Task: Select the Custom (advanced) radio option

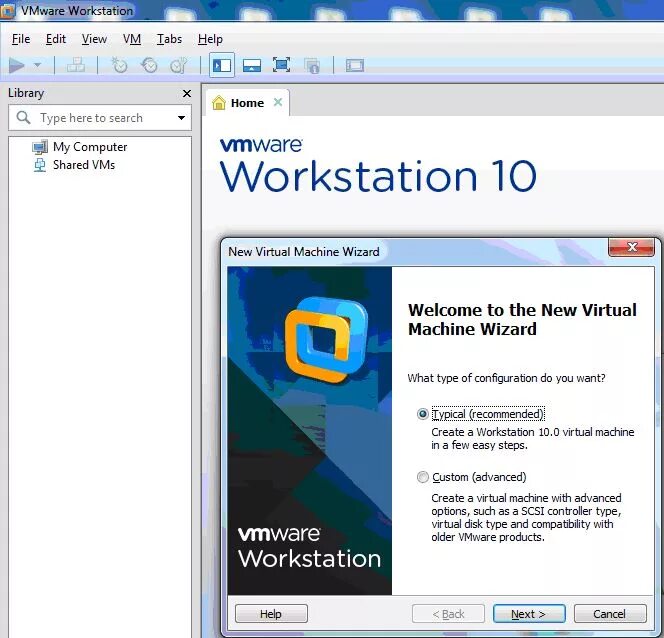Action: (422, 477)
